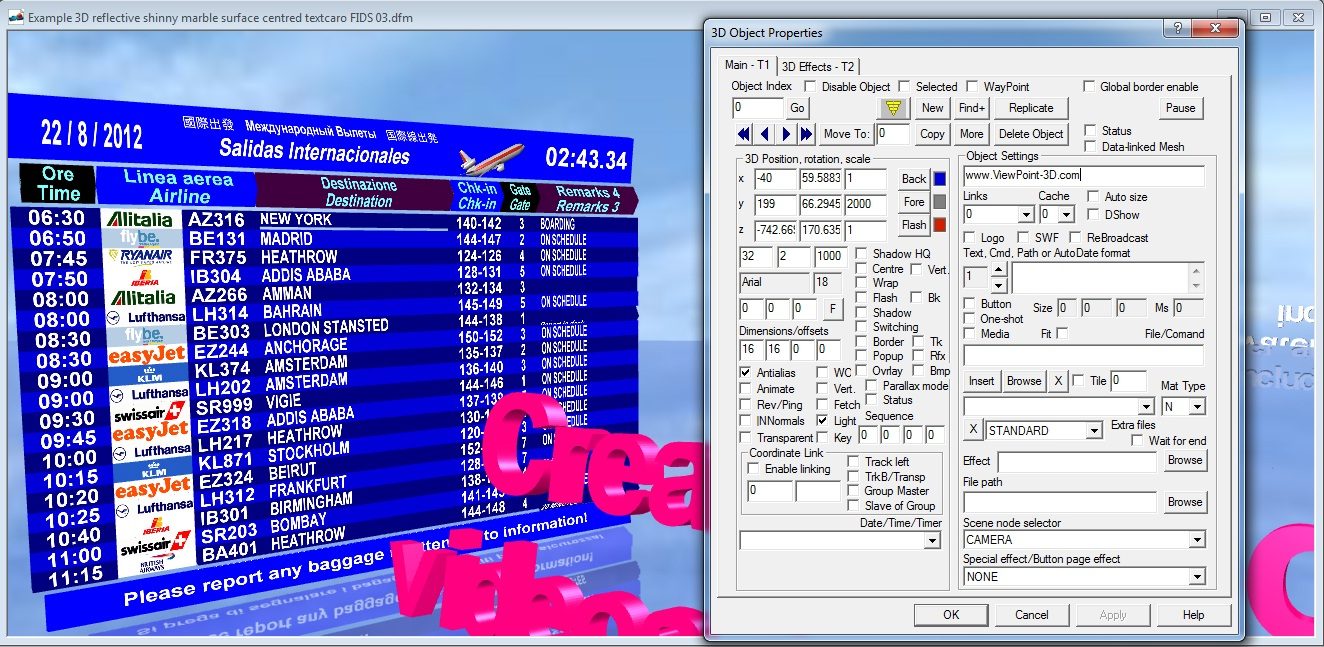This screenshot has height=647, width=1324.
Task: Enable the Disable Object checkbox
Action: [x=810, y=87]
